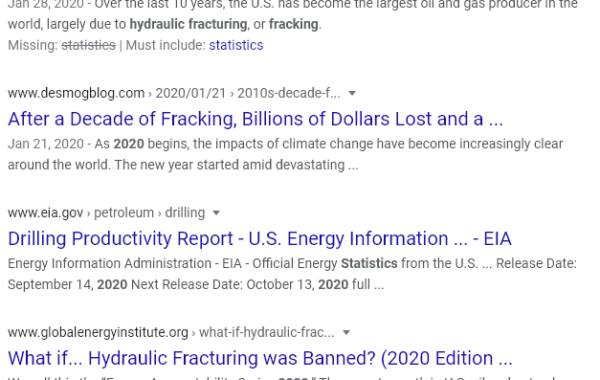Viewport: 600px width, 380px height.
Task: Open the "After a Decade of Fracking" result
Action: (x=255, y=119)
